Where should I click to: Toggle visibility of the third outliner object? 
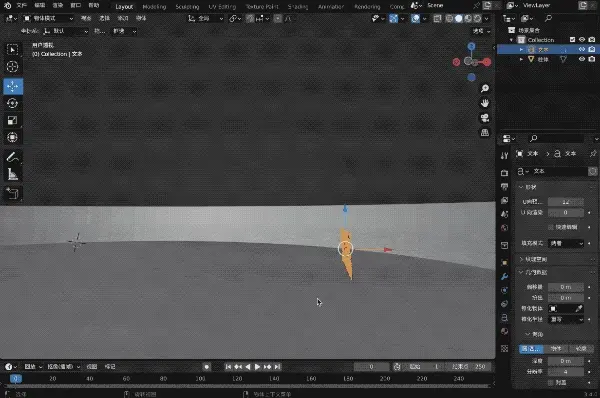[x=582, y=59]
